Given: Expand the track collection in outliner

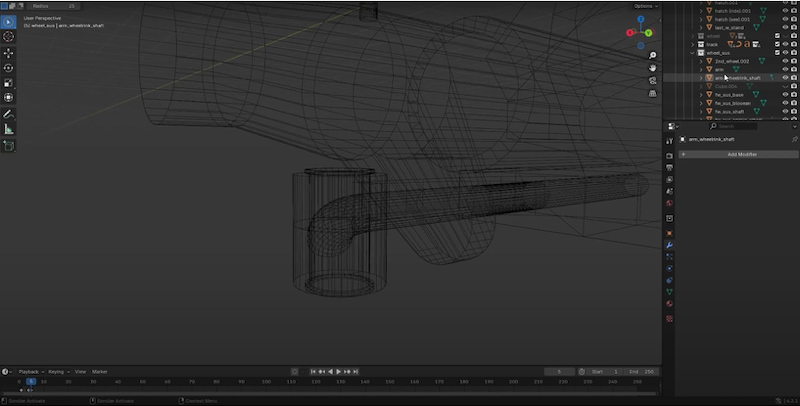Looking at the screenshot, I should coord(693,44).
